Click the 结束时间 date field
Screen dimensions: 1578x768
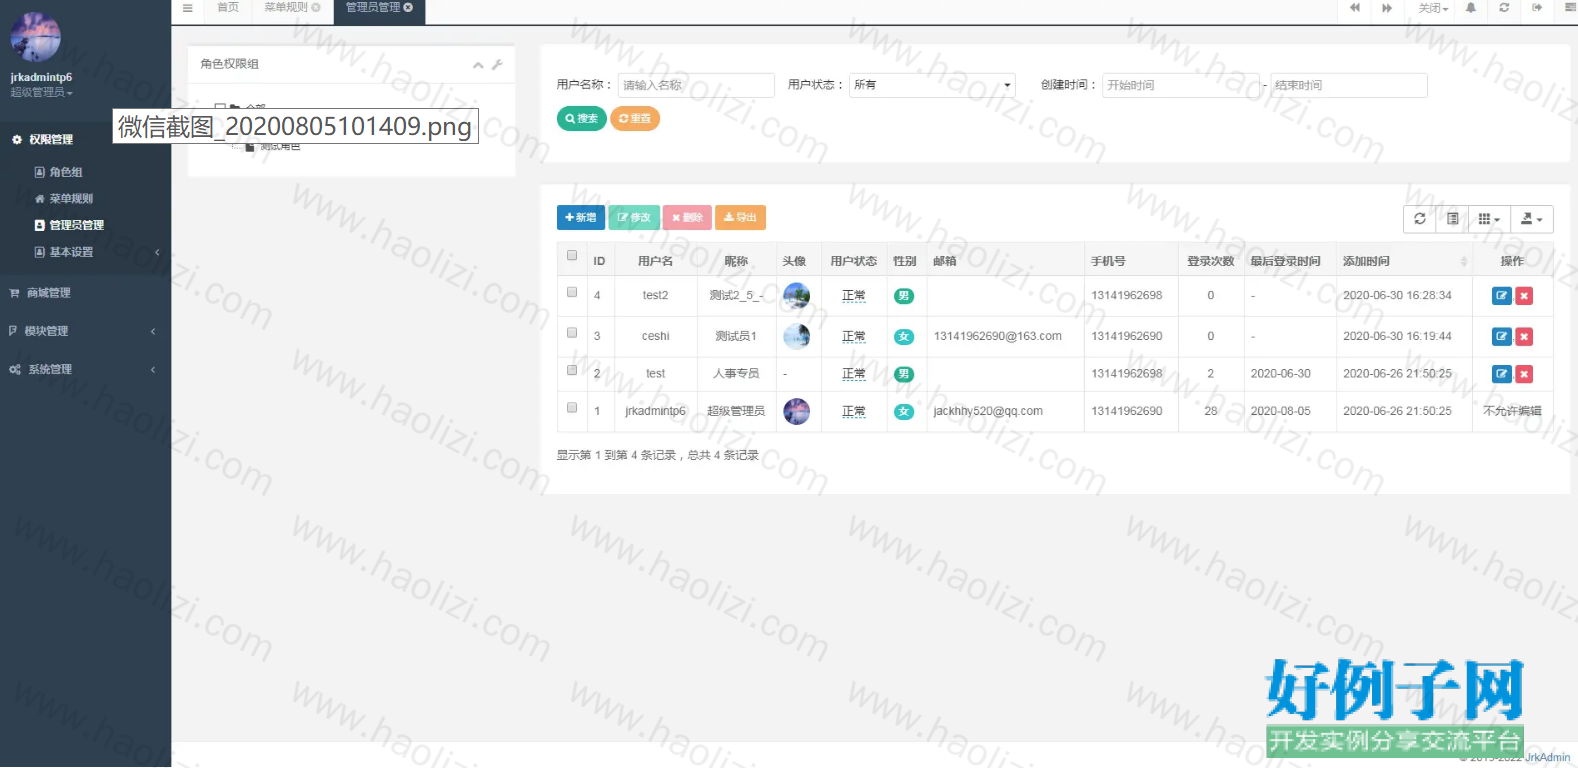pyautogui.click(x=1349, y=85)
